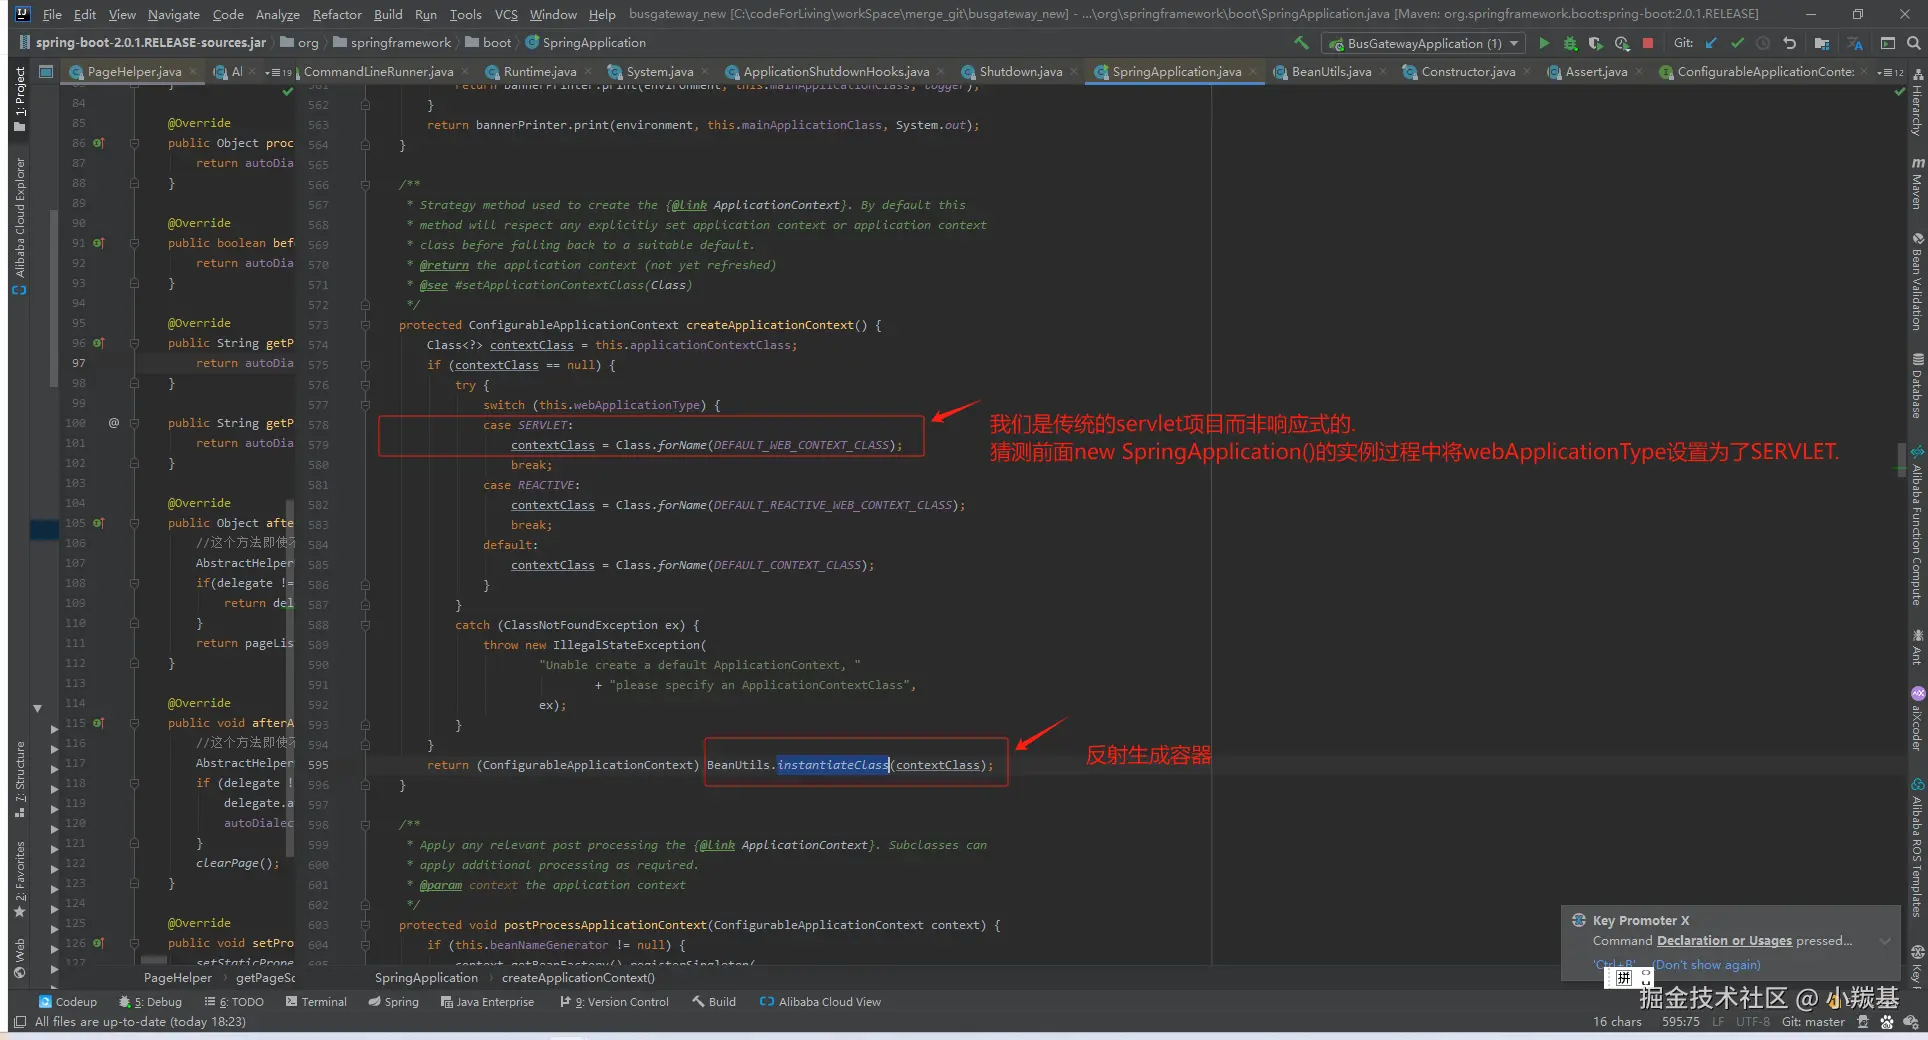Click the instantiateClass method call on line 595
Screen dimensions: 1928x1040
tap(832, 765)
